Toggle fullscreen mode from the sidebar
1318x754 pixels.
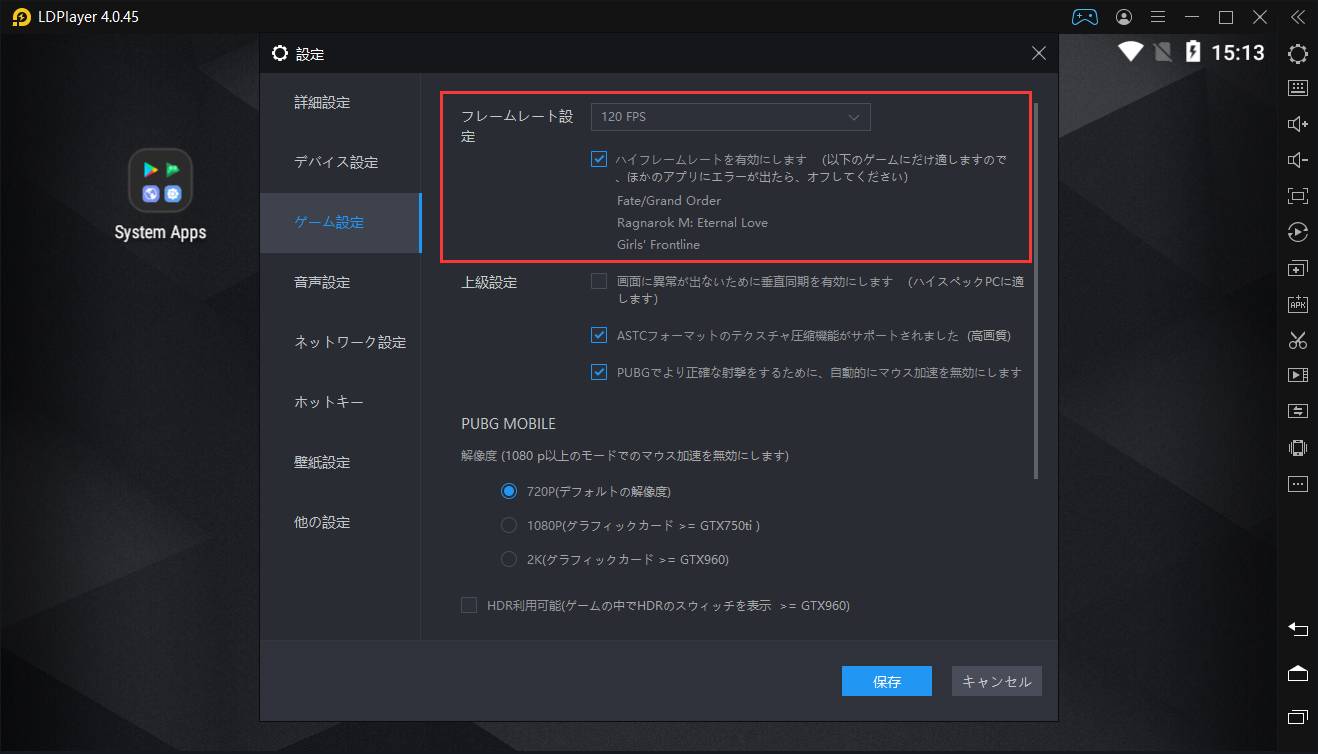tap(1297, 195)
